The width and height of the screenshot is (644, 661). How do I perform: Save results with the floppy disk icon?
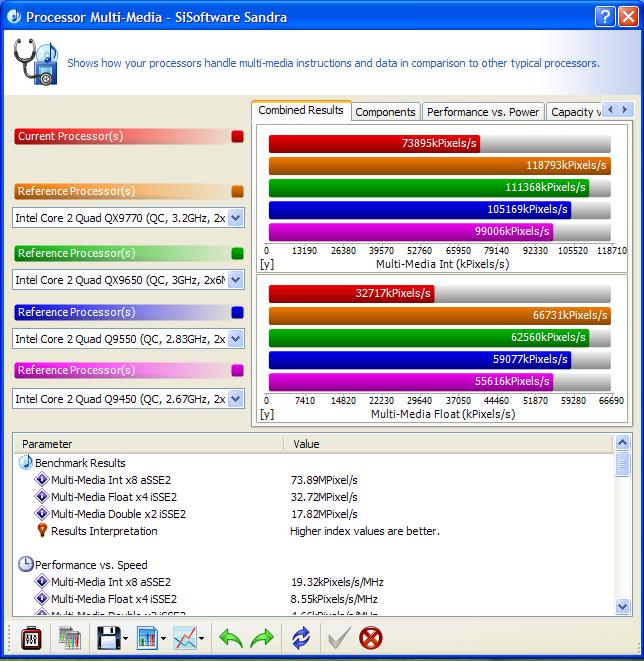tap(109, 638)
